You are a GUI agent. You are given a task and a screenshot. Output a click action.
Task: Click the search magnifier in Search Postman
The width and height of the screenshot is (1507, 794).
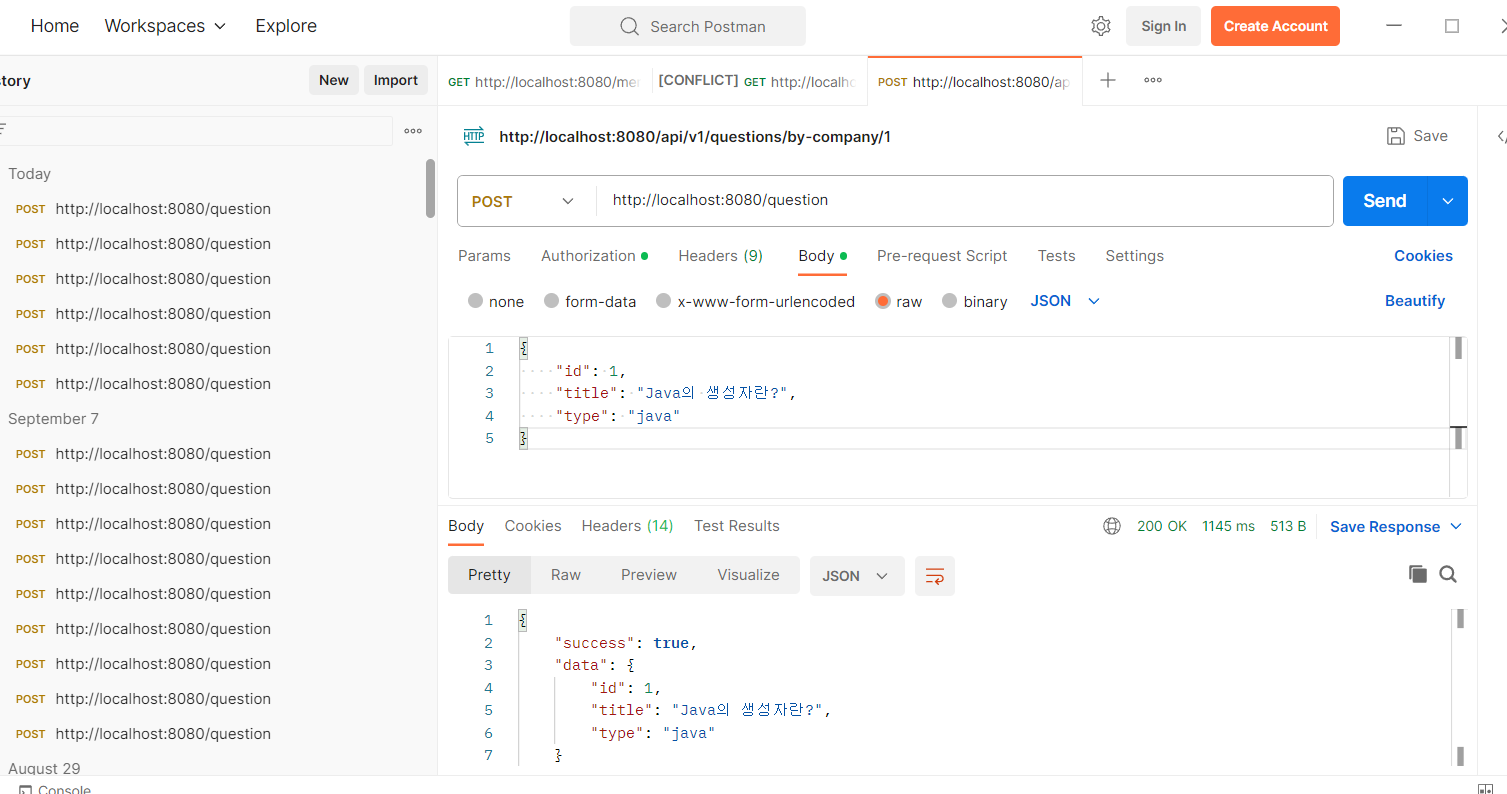(x=629, y=26)
